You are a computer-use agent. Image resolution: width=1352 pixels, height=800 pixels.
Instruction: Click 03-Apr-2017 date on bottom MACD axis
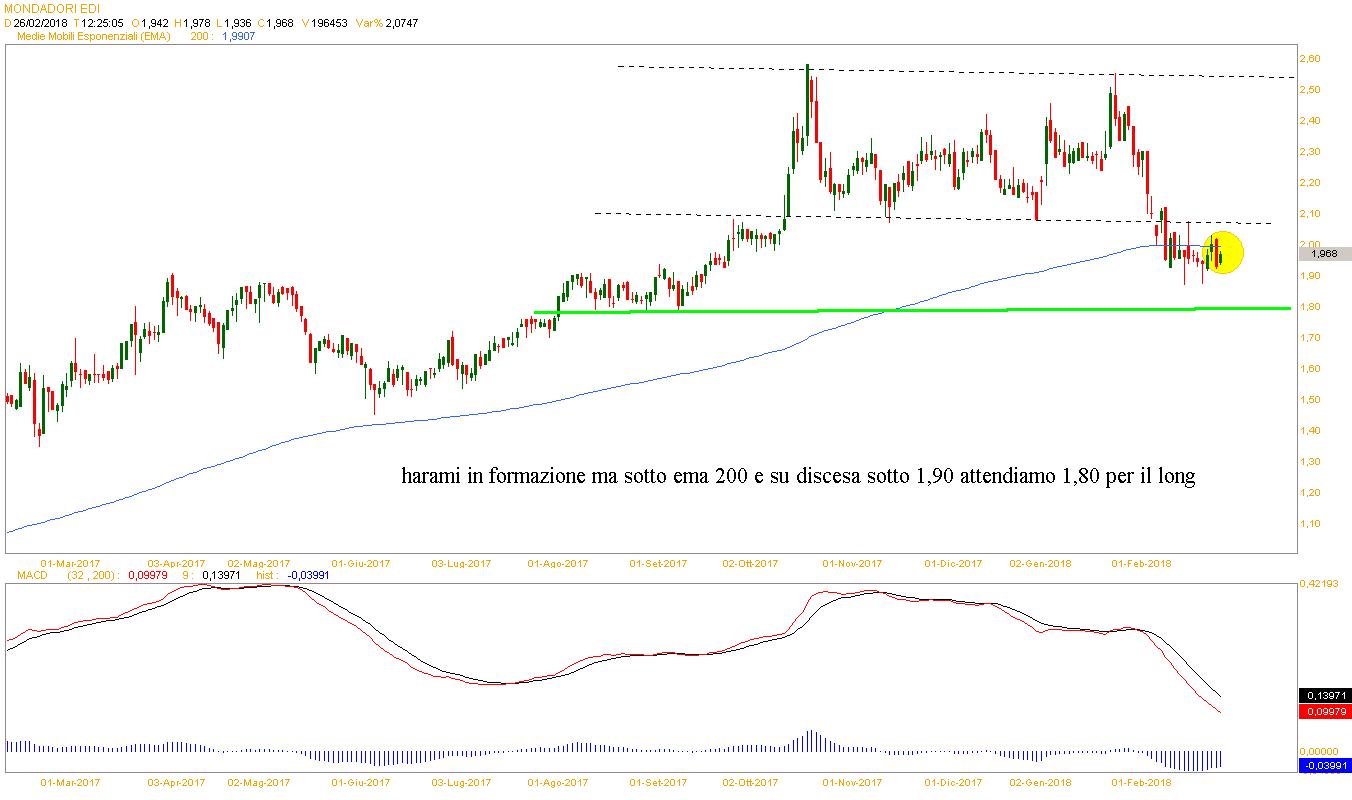tap(176, 783)
